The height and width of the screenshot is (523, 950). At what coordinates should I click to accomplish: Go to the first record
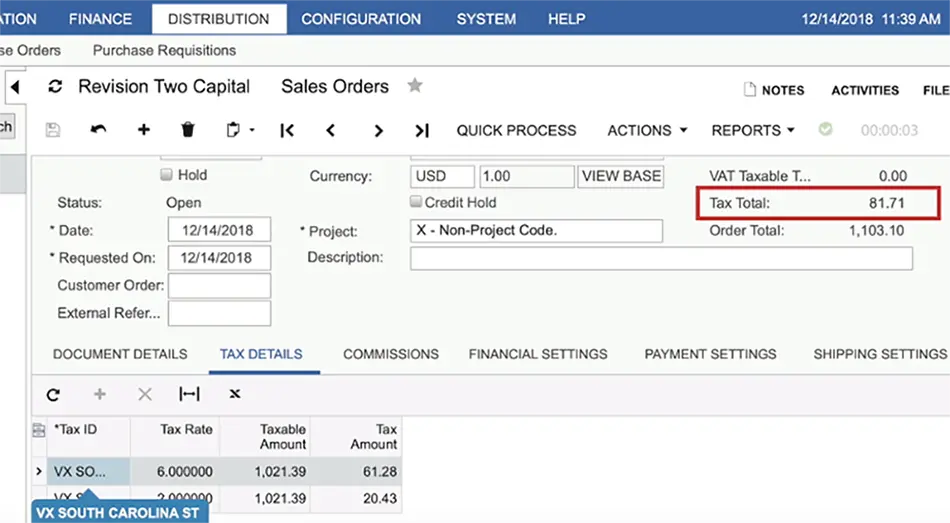(x=287, y=130)
